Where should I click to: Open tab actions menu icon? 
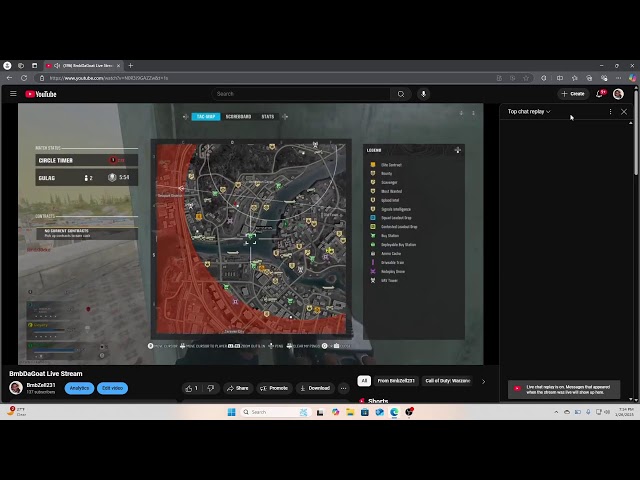coord(35,66)
